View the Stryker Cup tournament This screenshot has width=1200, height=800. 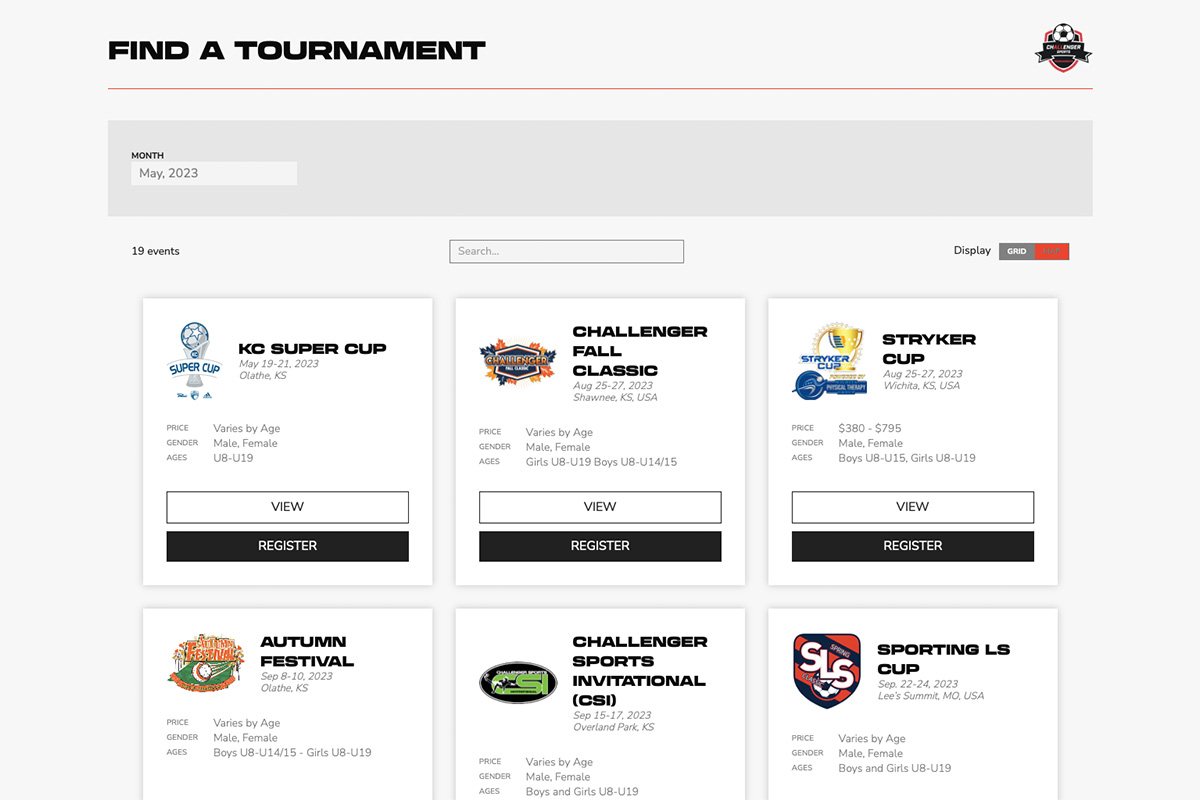click(913, 507)
